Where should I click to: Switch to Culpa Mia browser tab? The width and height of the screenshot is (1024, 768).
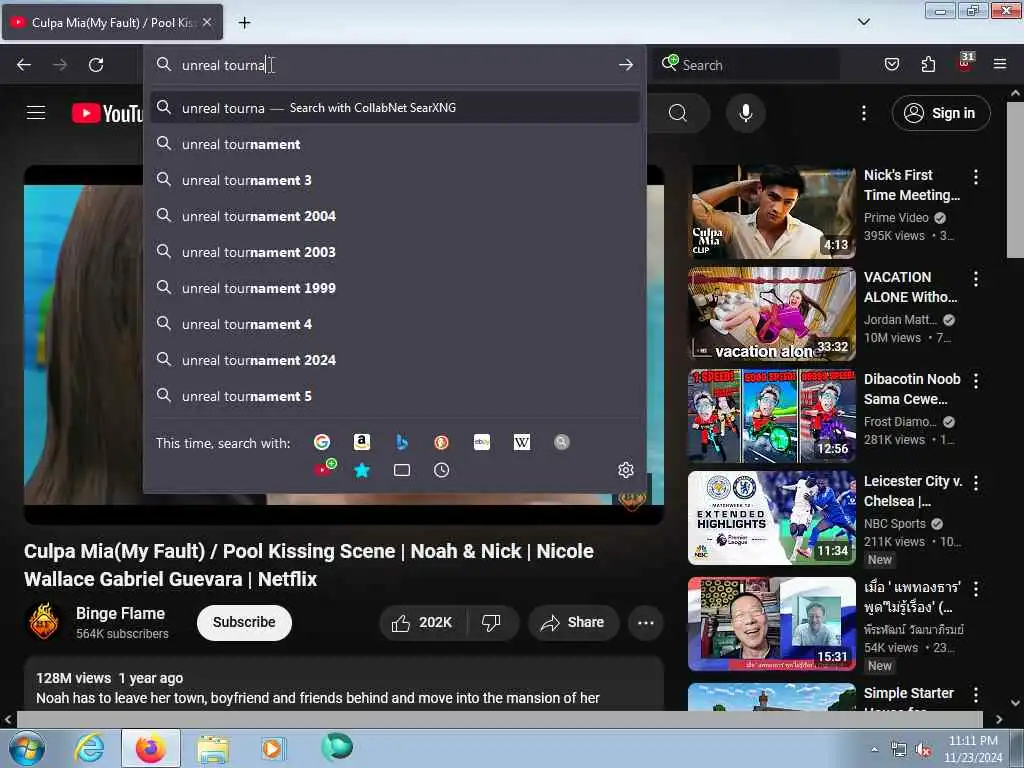pos(112,22)
